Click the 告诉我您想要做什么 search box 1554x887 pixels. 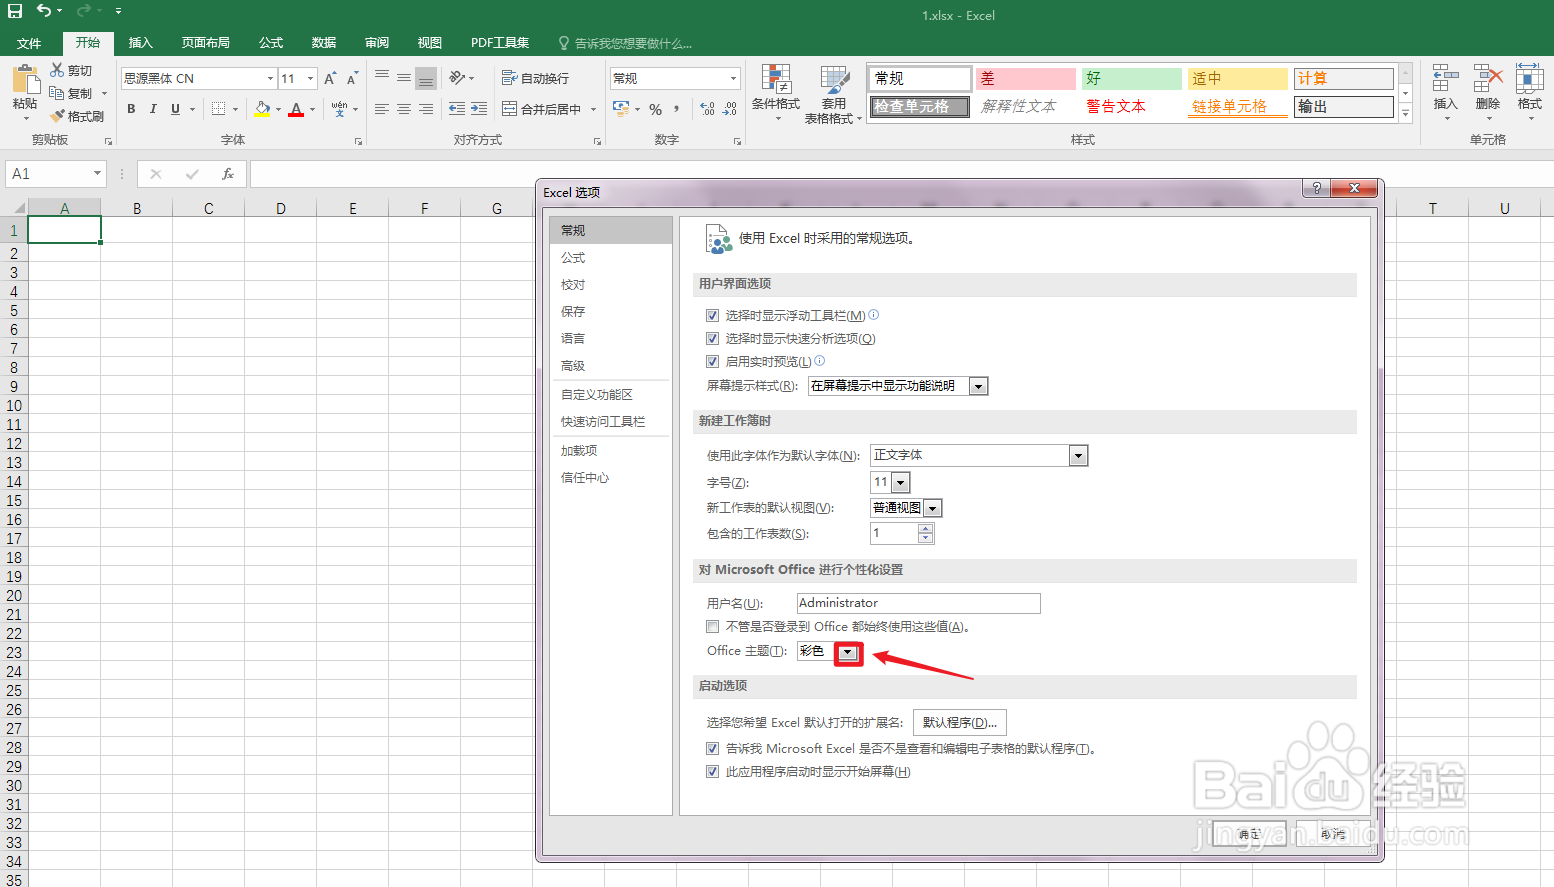[x=625, y=43]
